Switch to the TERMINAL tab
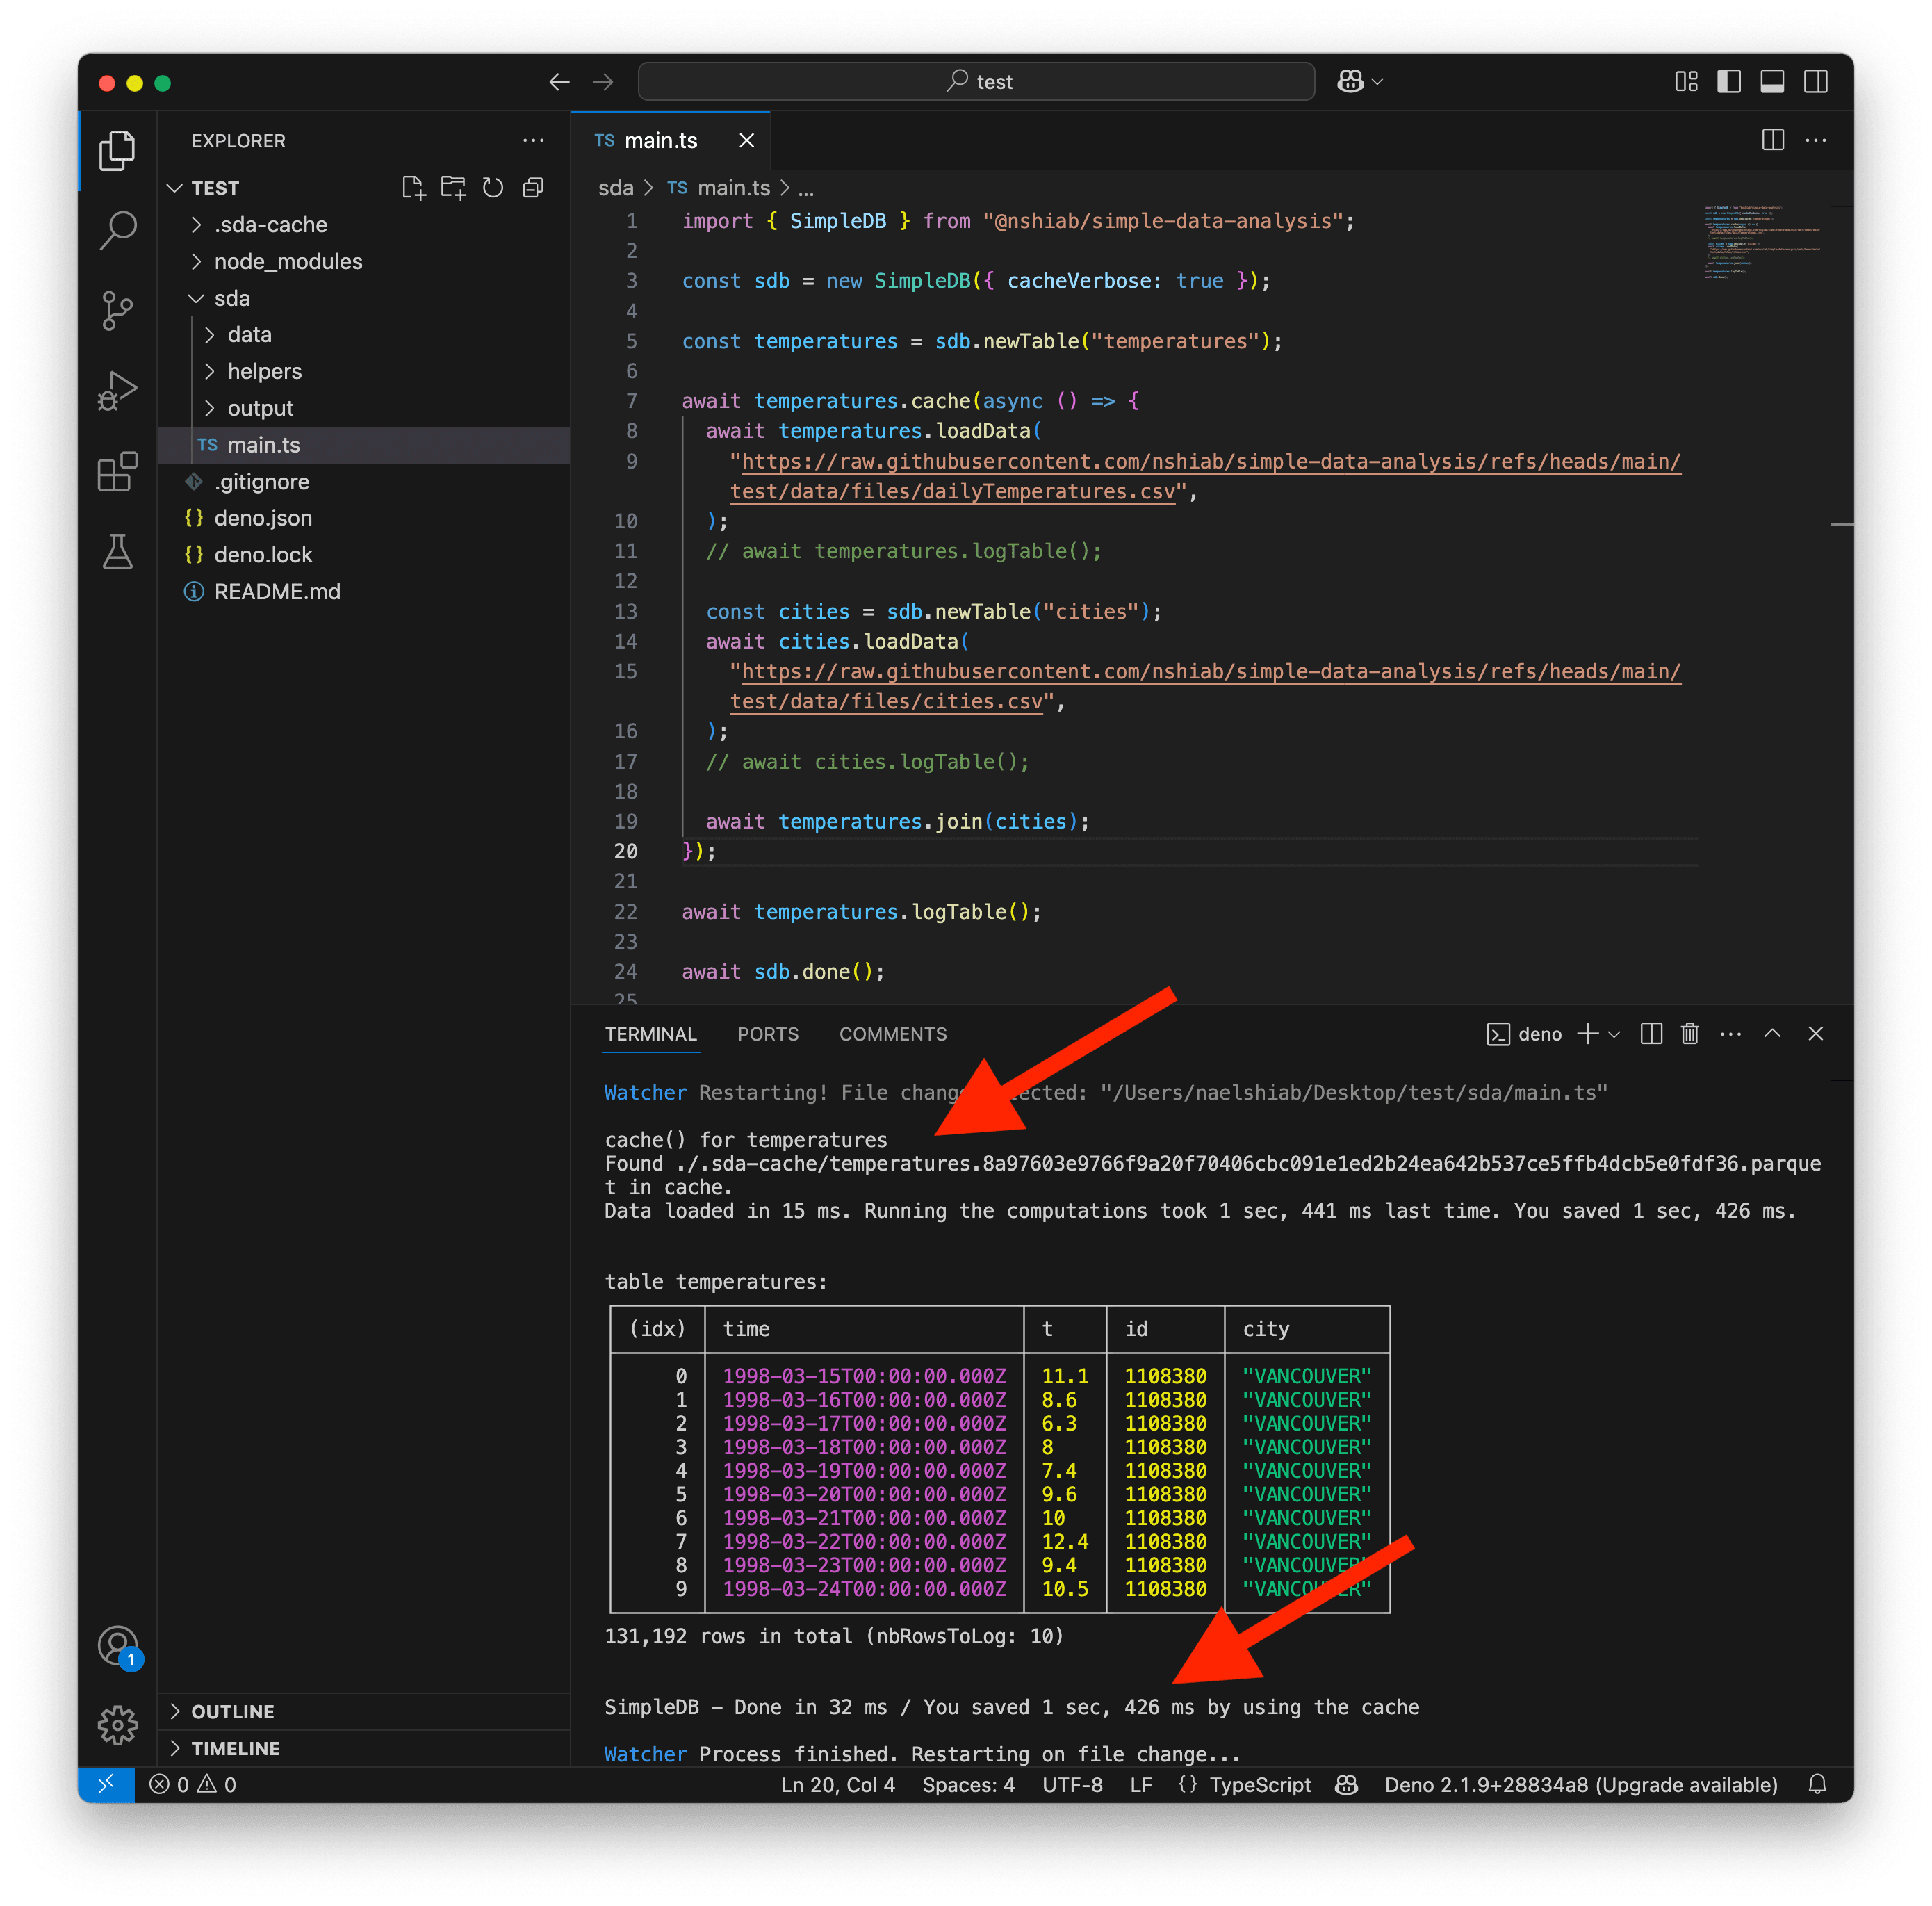 pyautogui.click(x=650, y=1034)
